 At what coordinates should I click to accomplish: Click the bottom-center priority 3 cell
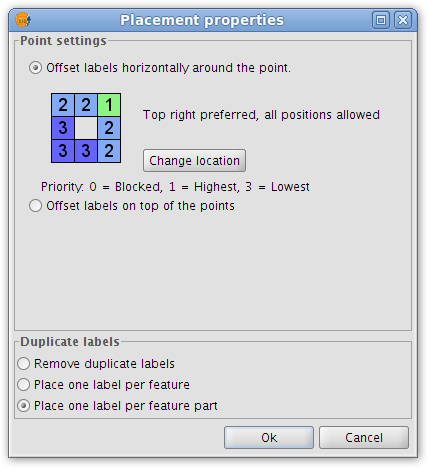[x=86, y=151]
